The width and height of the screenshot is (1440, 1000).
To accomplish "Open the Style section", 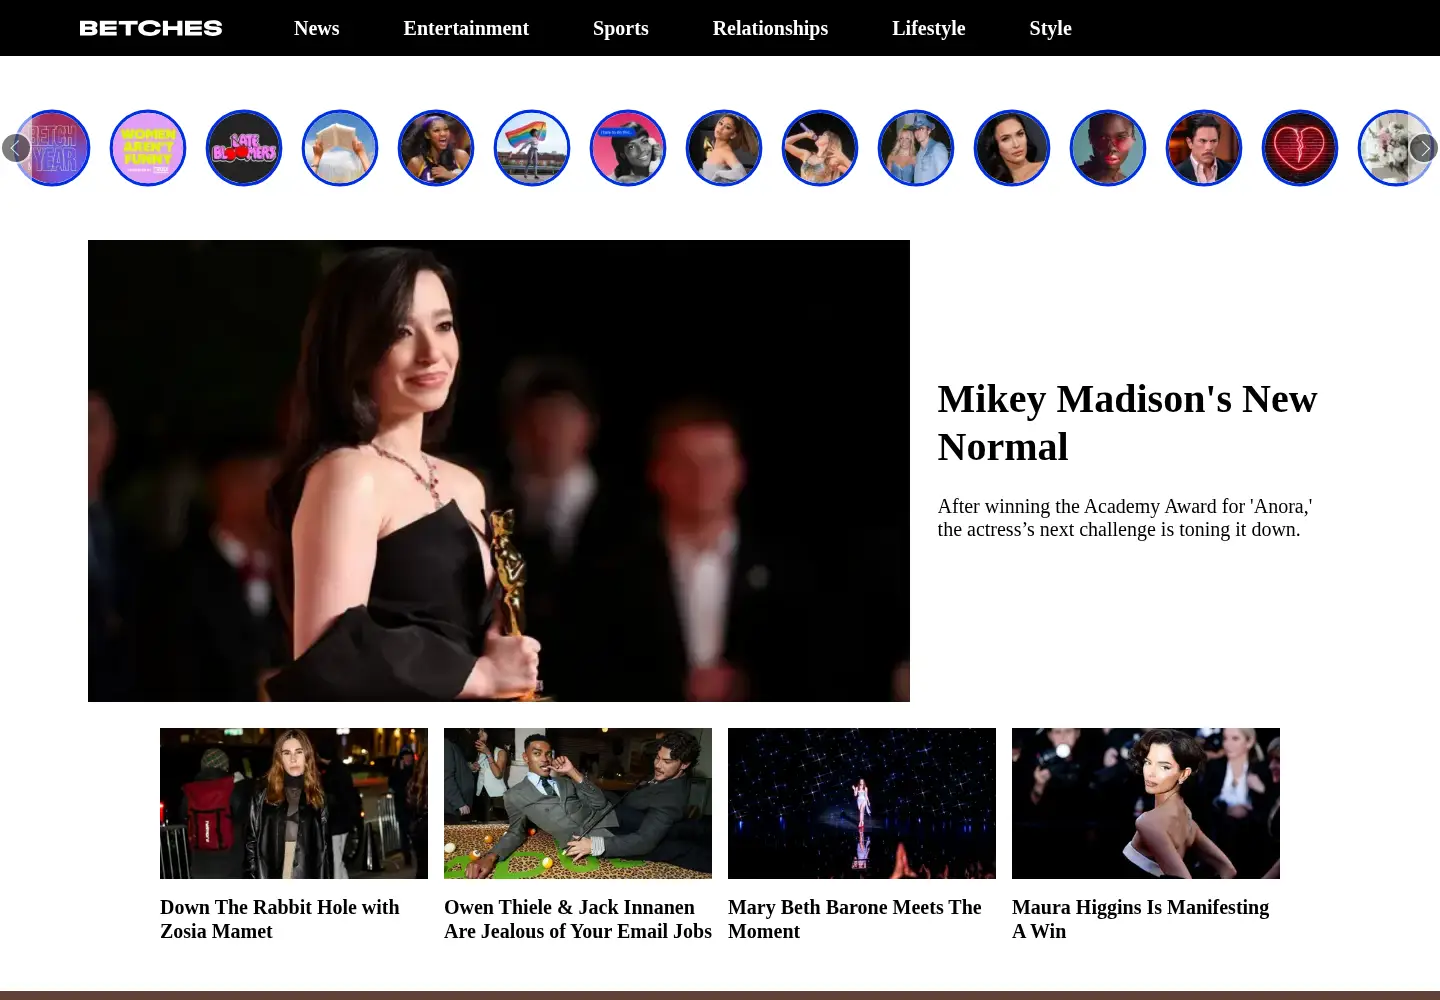I will [1050, 28].
